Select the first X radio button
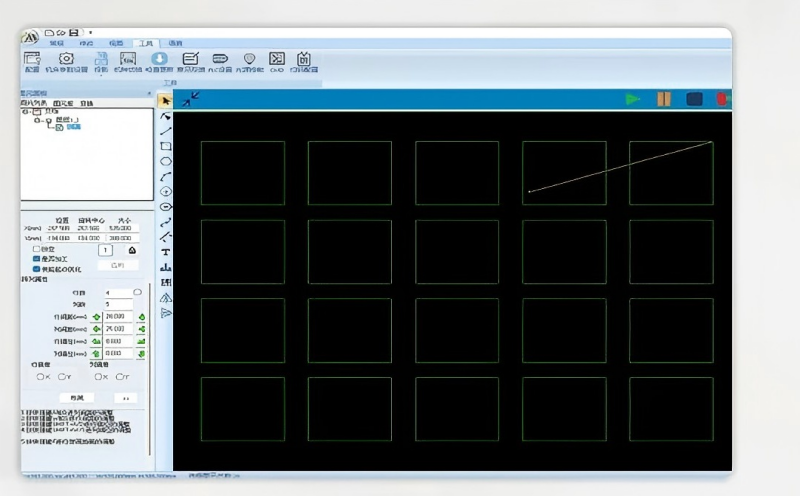This screenshot has width=800, height=496. (40, 377)
